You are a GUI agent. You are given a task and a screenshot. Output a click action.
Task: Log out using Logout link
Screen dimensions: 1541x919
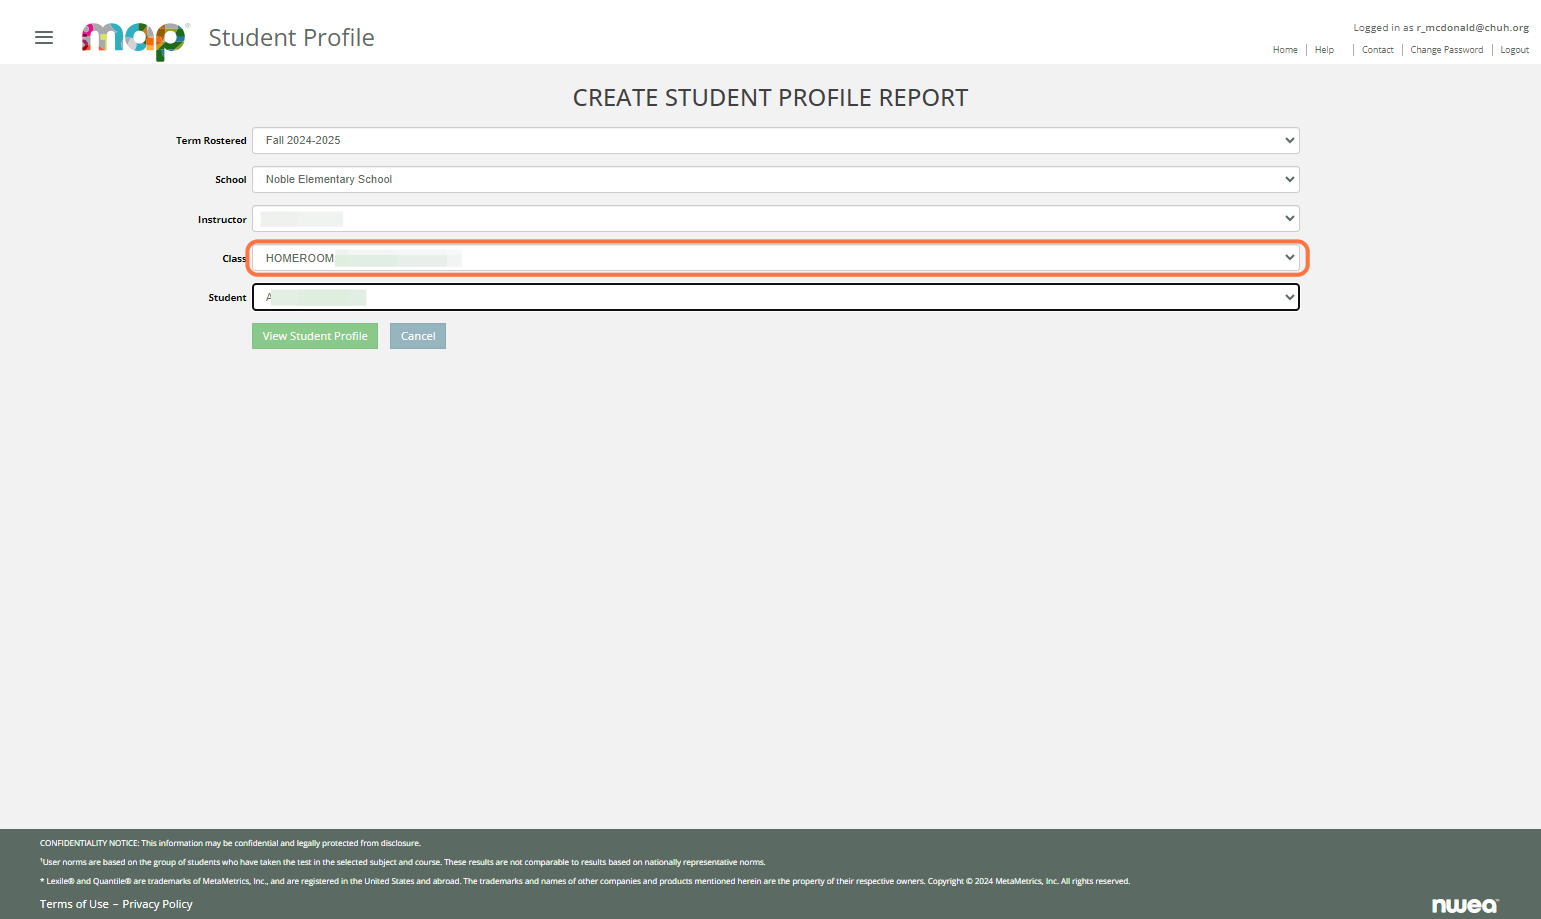click(1514, 50)
